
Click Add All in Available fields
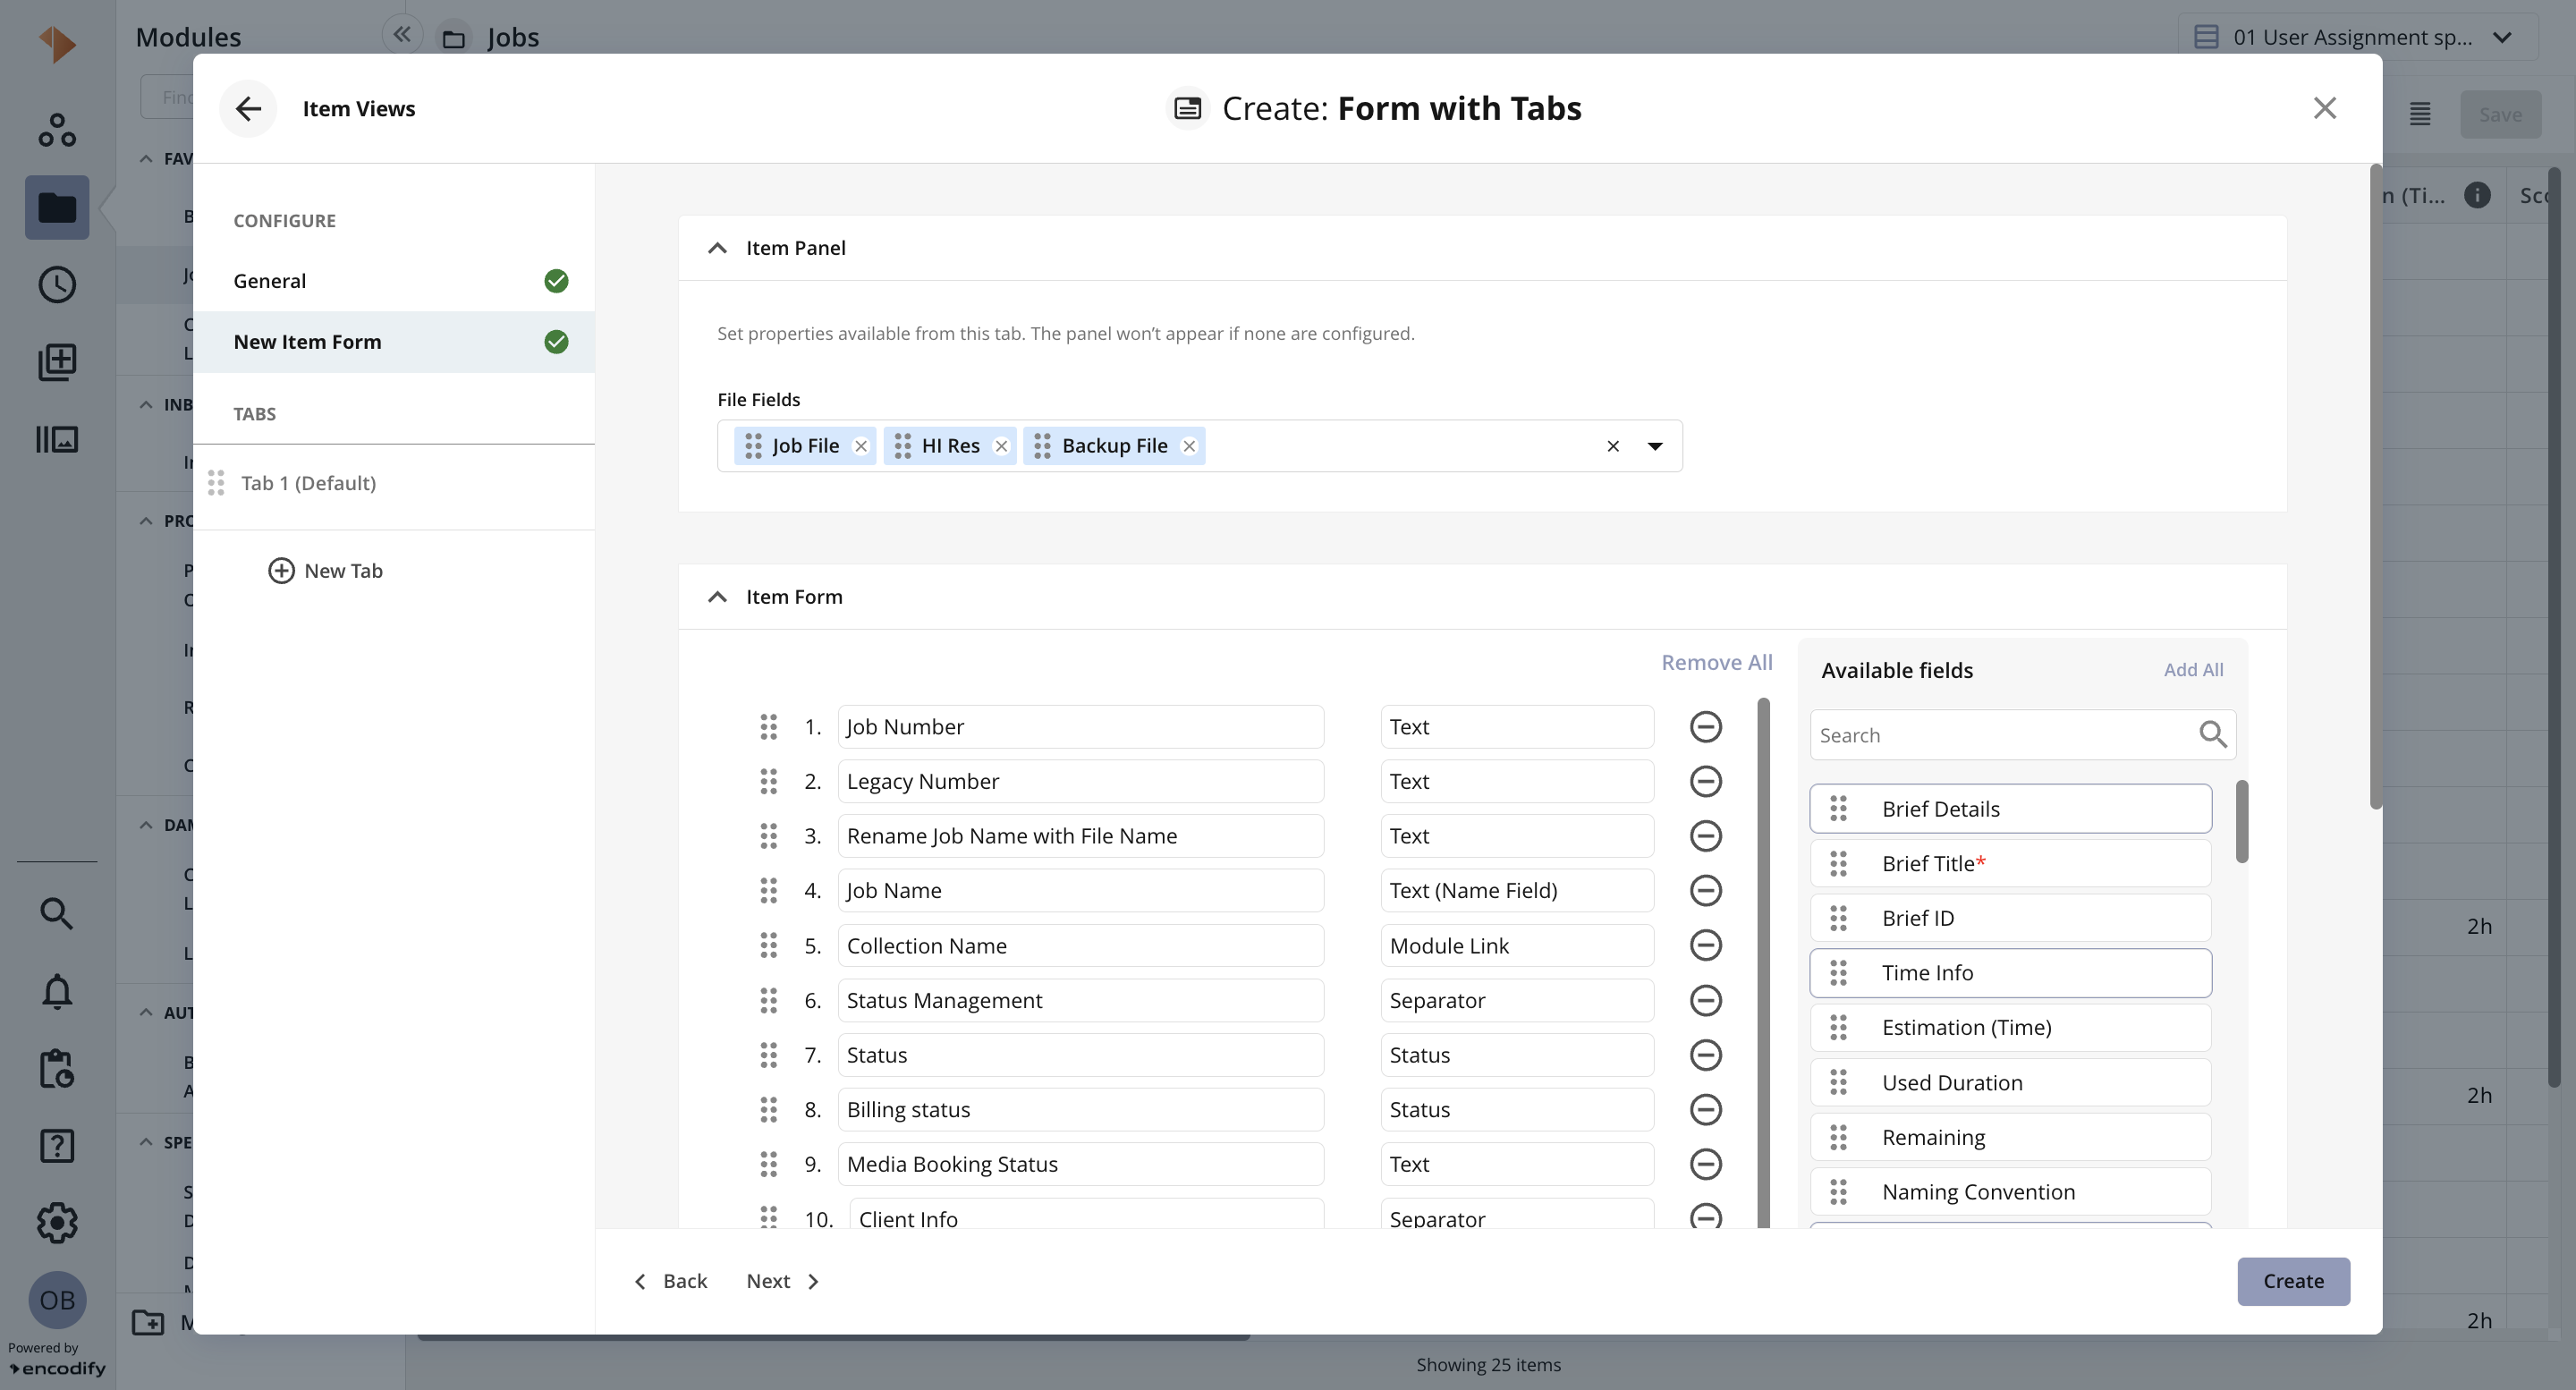tap(2193, 670)
